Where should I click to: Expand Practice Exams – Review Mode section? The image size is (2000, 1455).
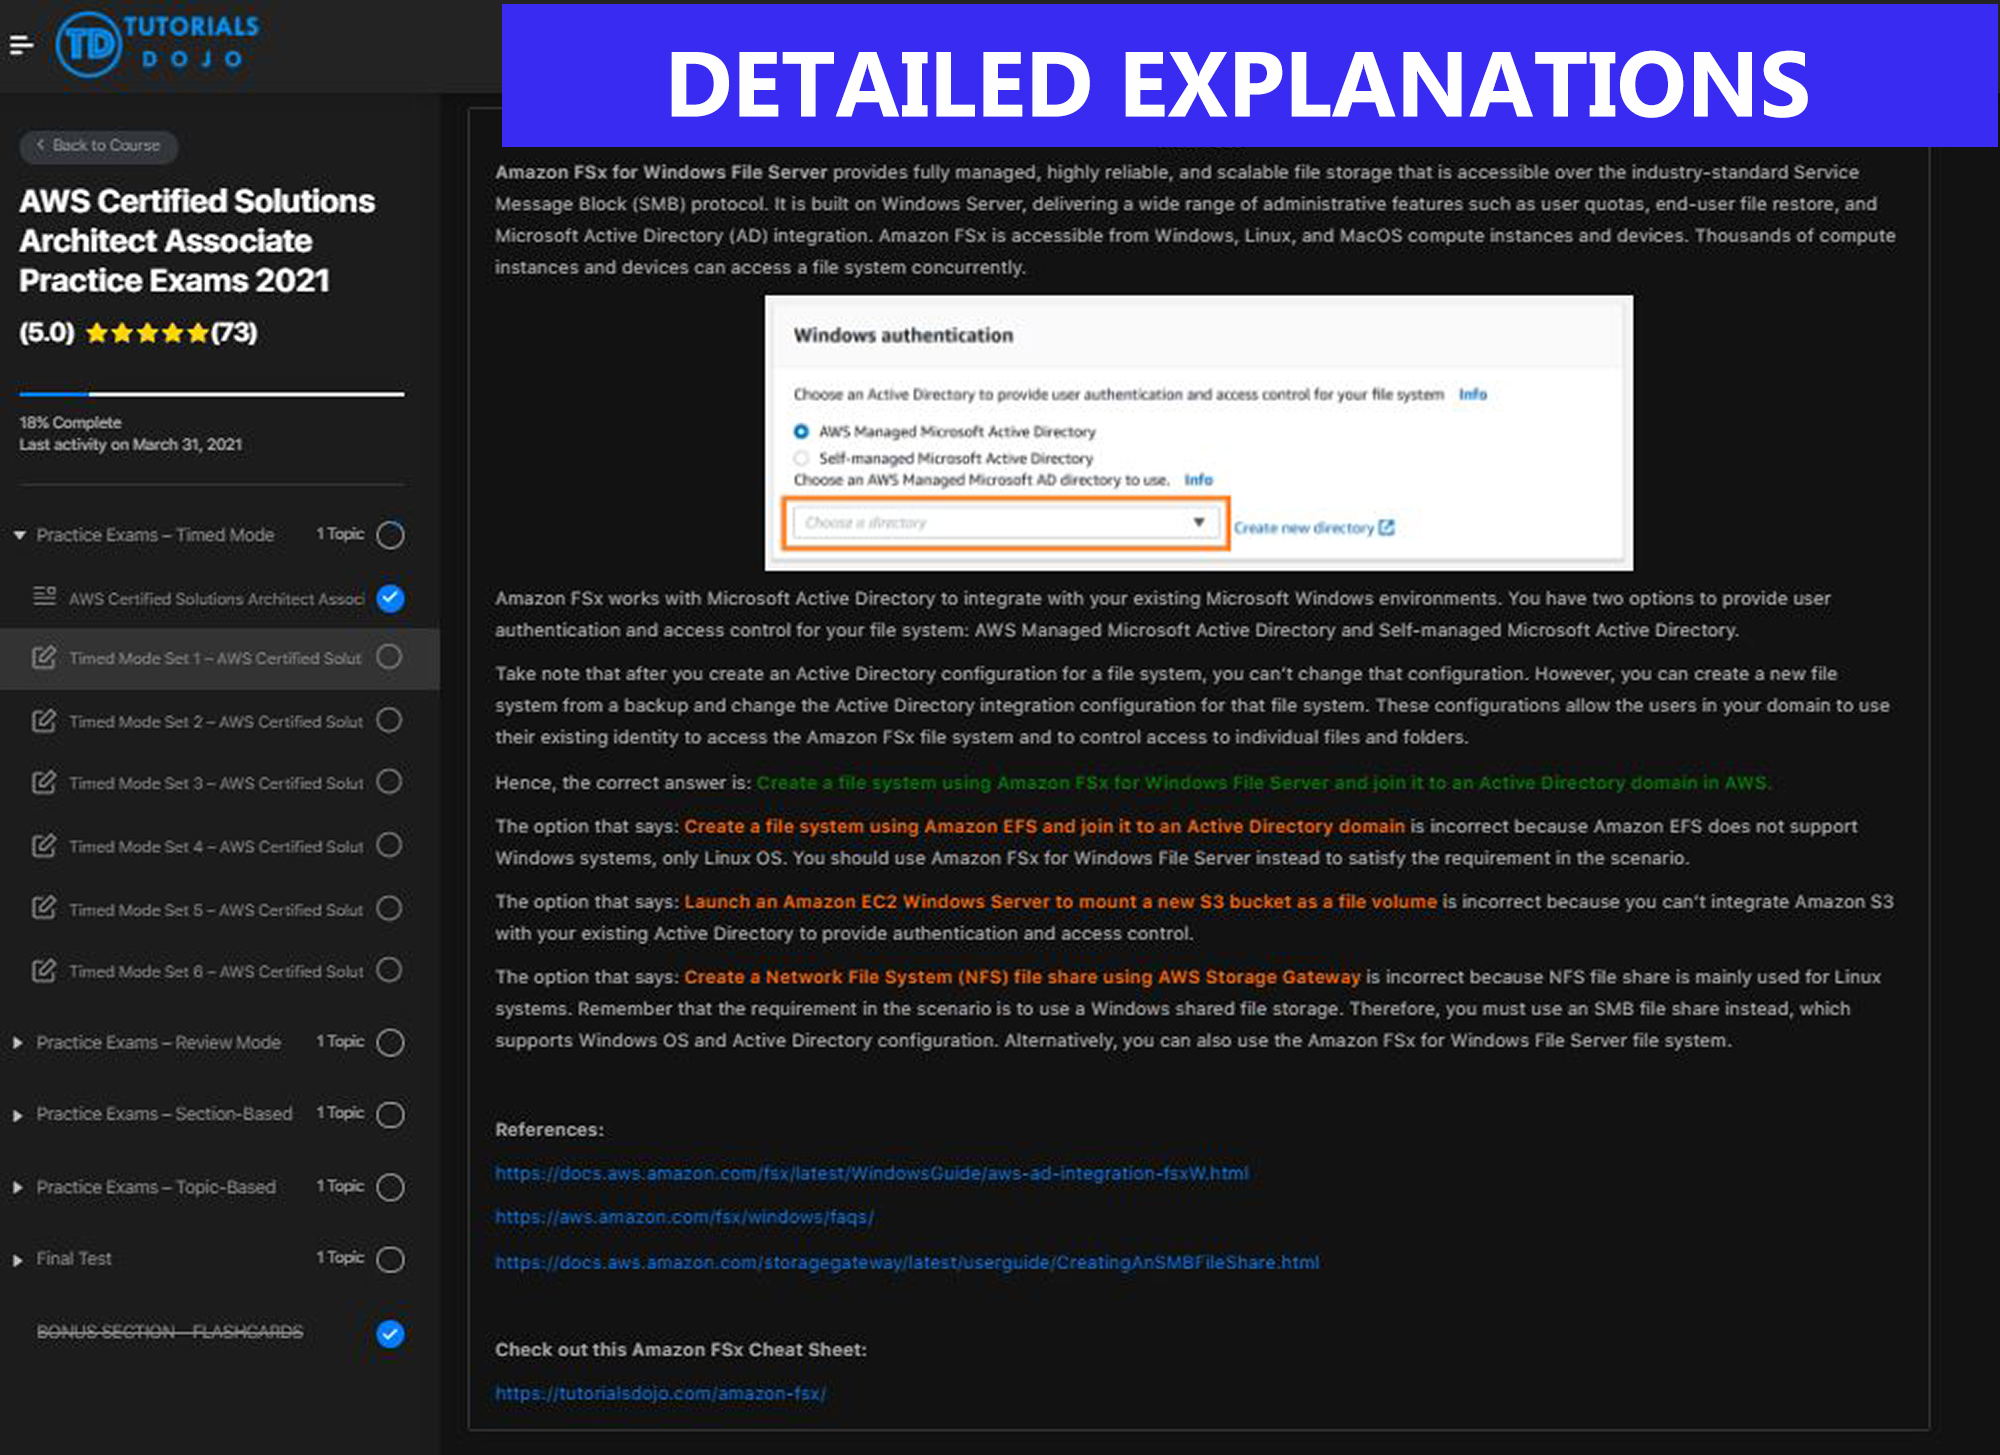[x=19, y=1042]
